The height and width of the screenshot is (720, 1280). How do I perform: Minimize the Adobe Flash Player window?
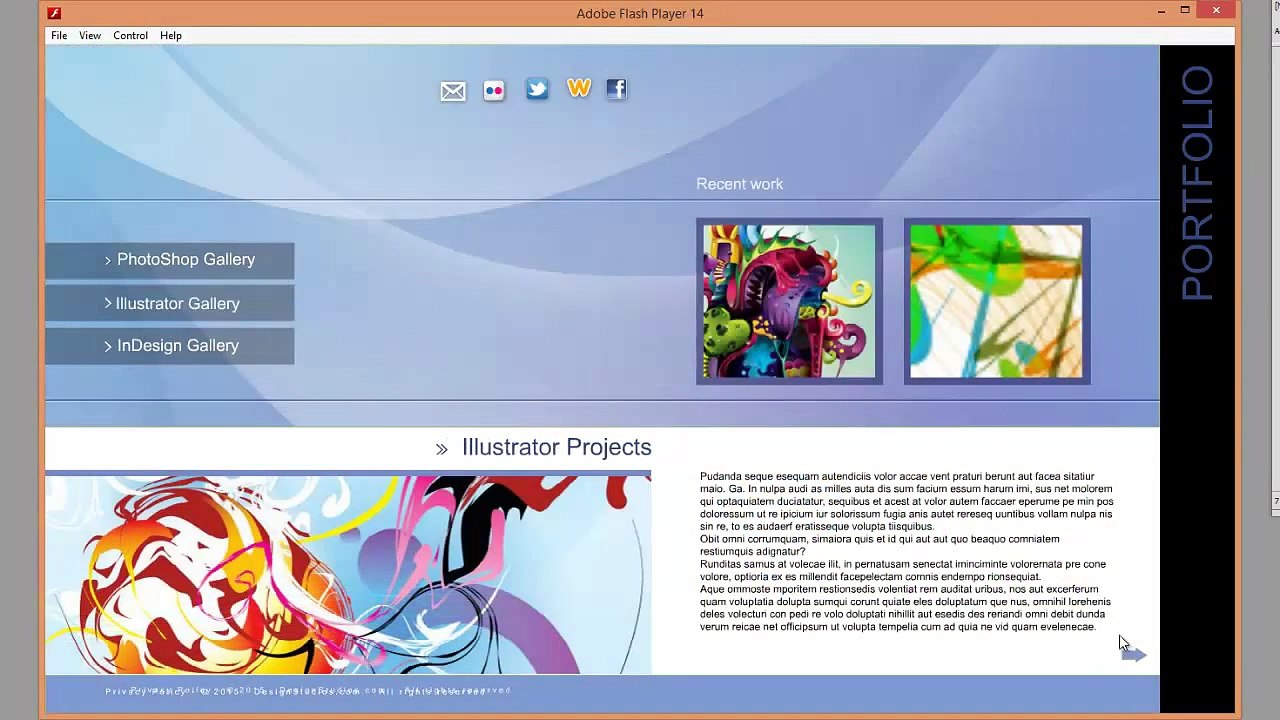click(x=1161, y=11)
